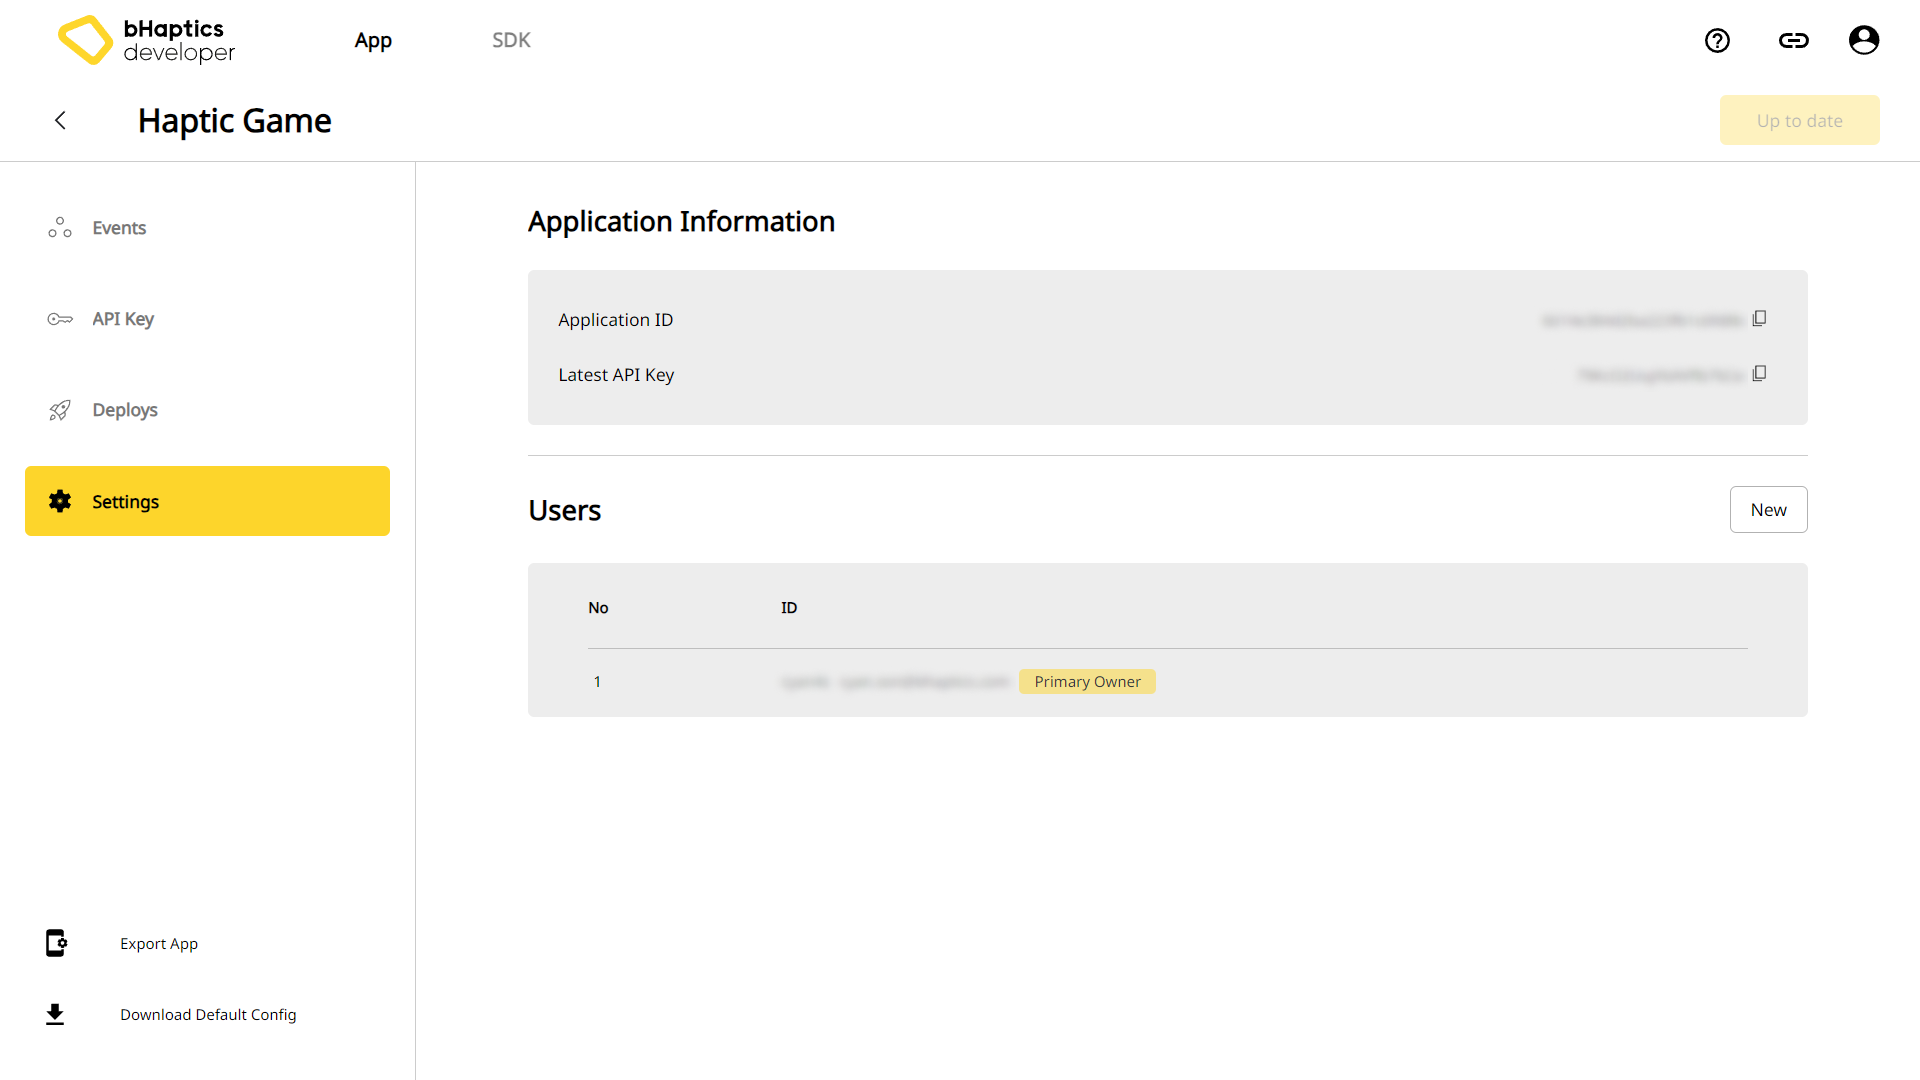Click Download Default Config link
Viewport: 1920px width, 1080px height.
208,1014
